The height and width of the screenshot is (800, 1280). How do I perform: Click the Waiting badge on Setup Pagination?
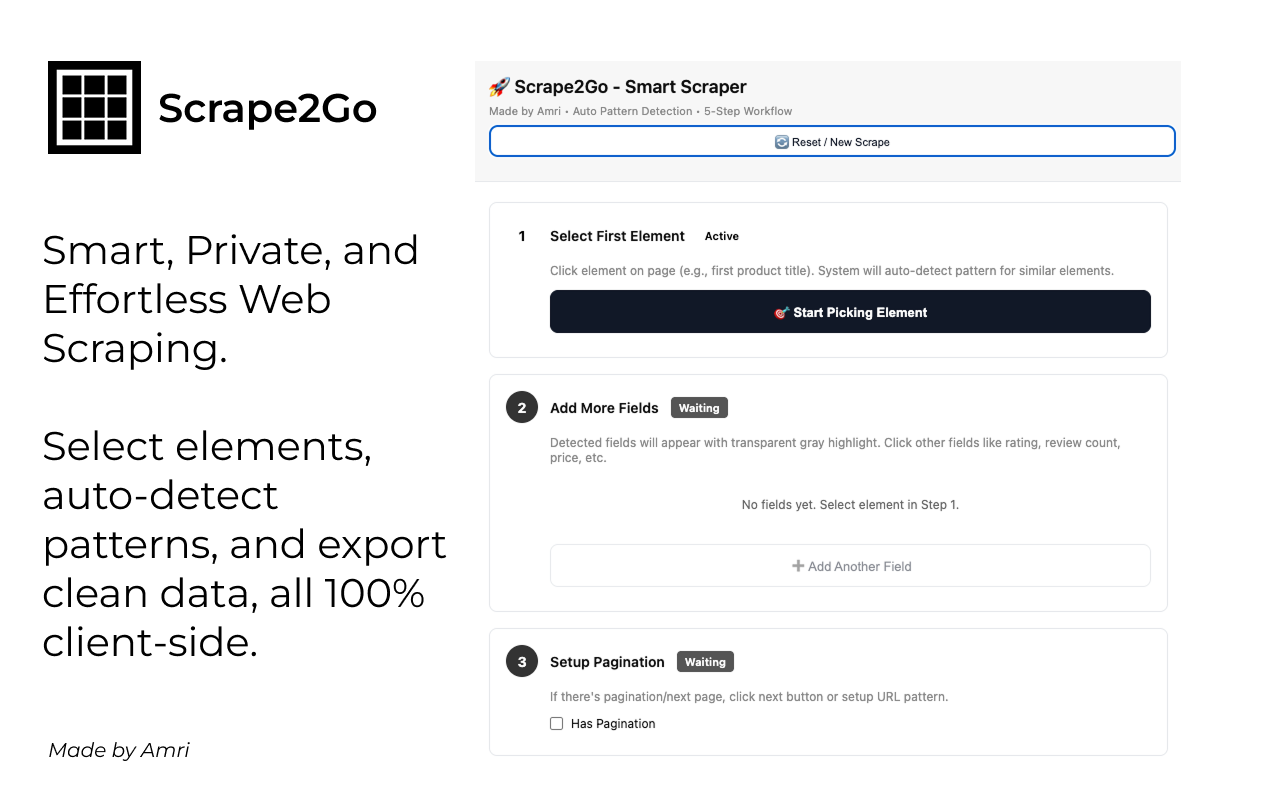click(705, 661)
